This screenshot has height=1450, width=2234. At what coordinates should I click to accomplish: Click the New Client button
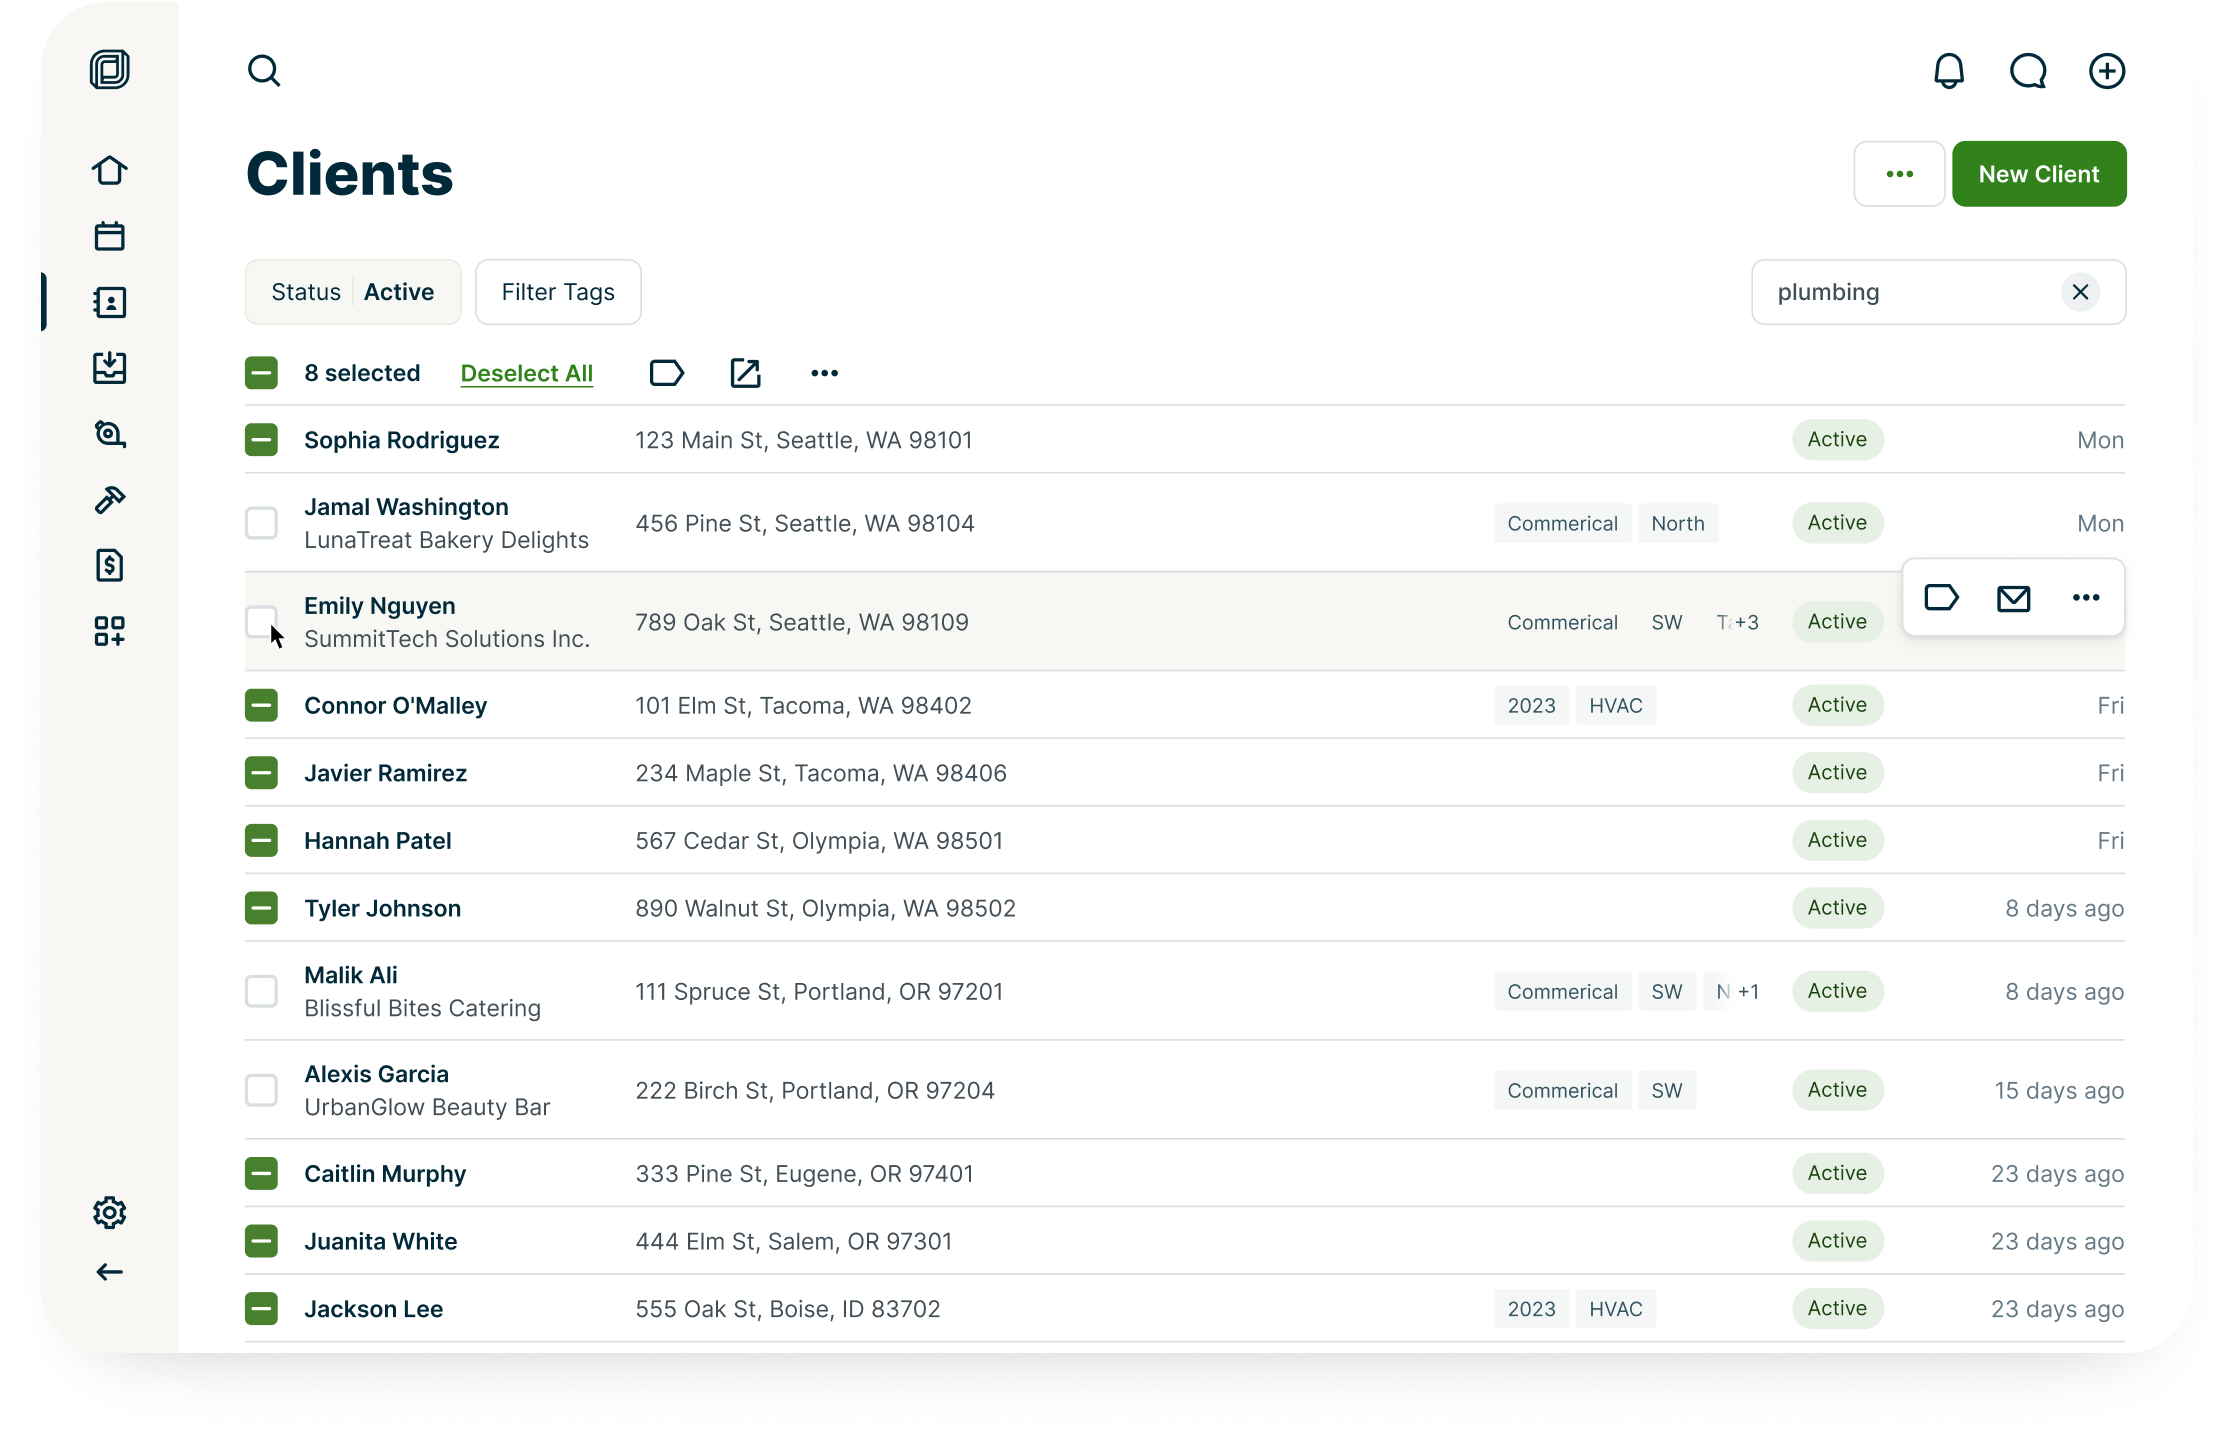(2038, 174)
